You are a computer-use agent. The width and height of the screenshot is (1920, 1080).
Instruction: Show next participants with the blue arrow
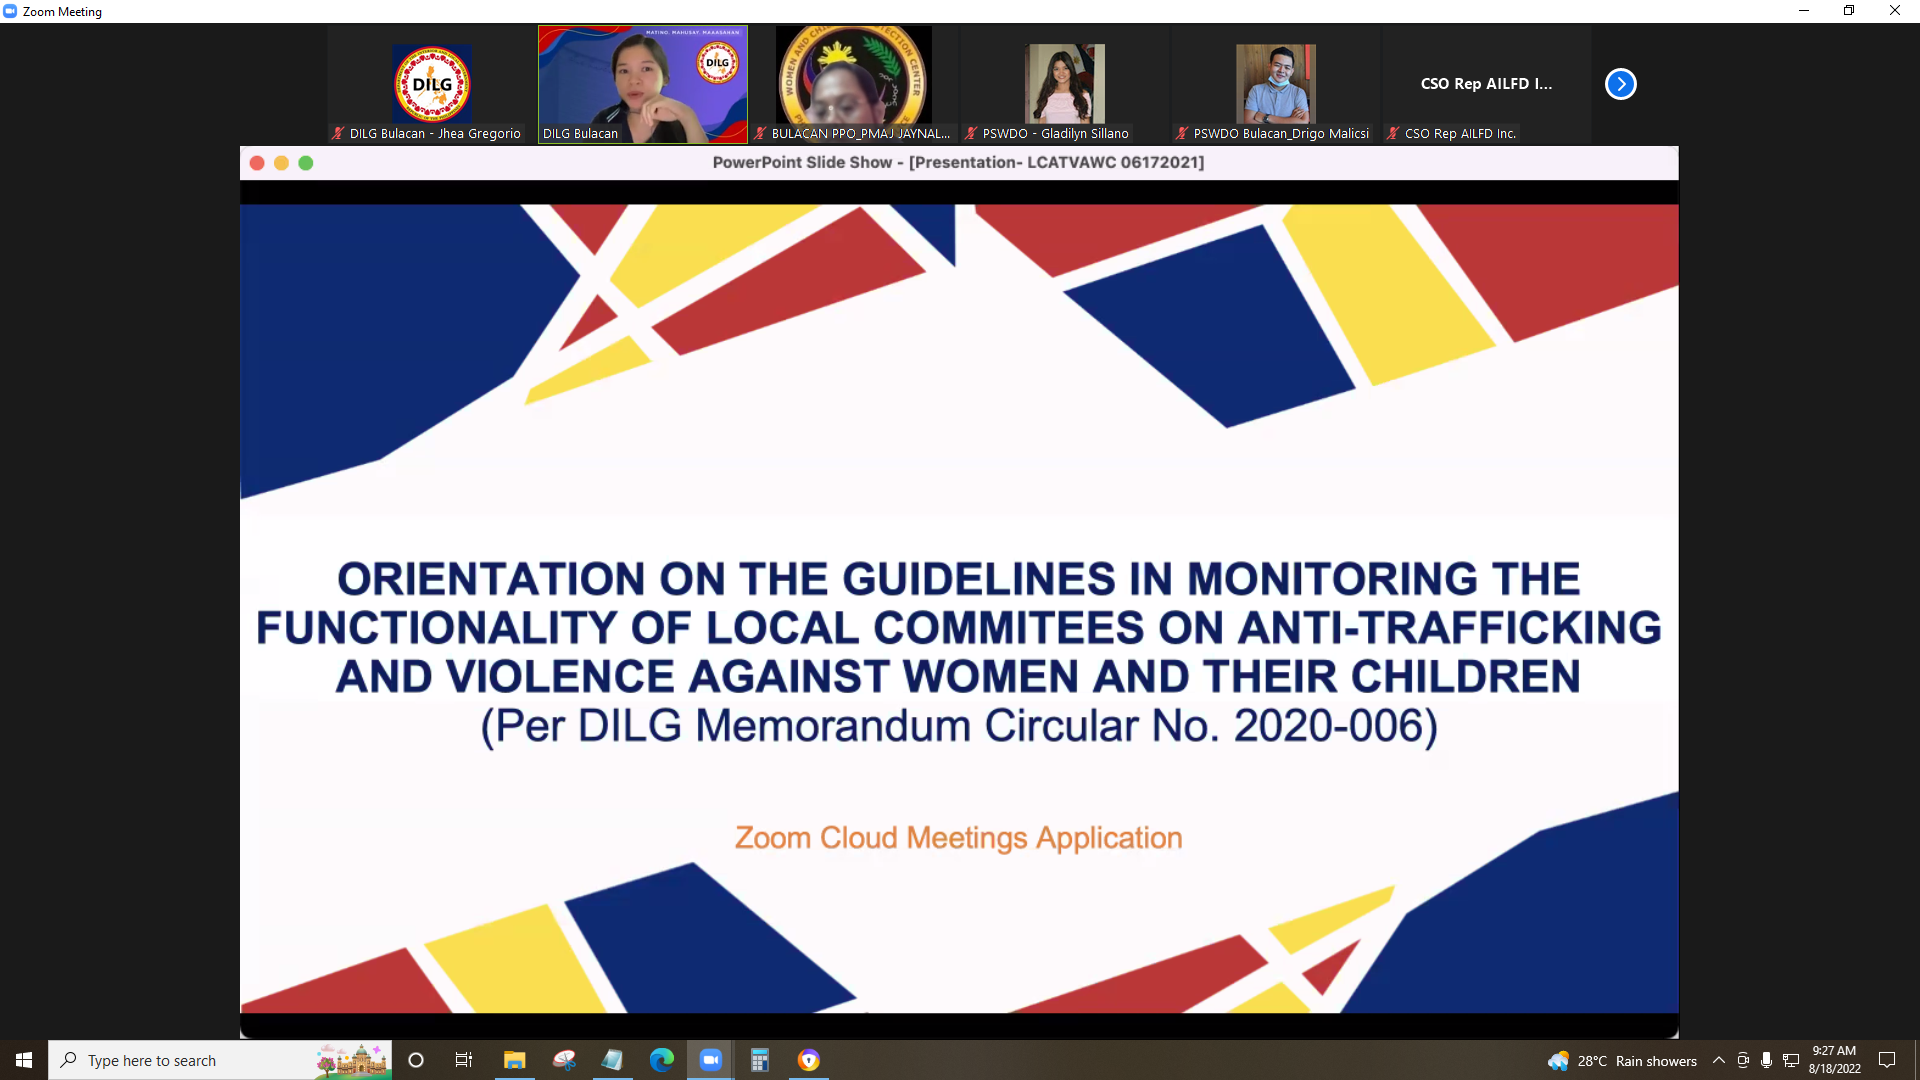click(1620, 84)
